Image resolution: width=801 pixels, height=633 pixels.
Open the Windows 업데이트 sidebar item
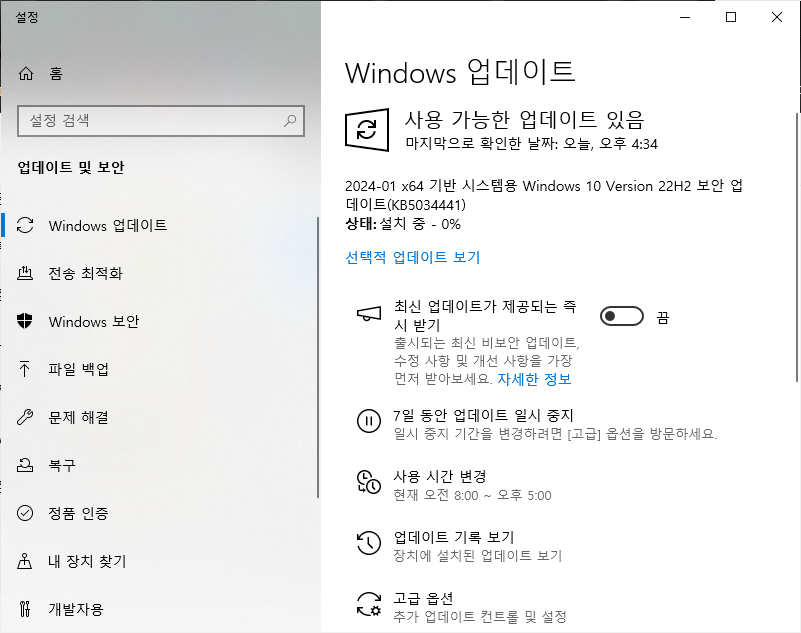[x=159, y=225]
